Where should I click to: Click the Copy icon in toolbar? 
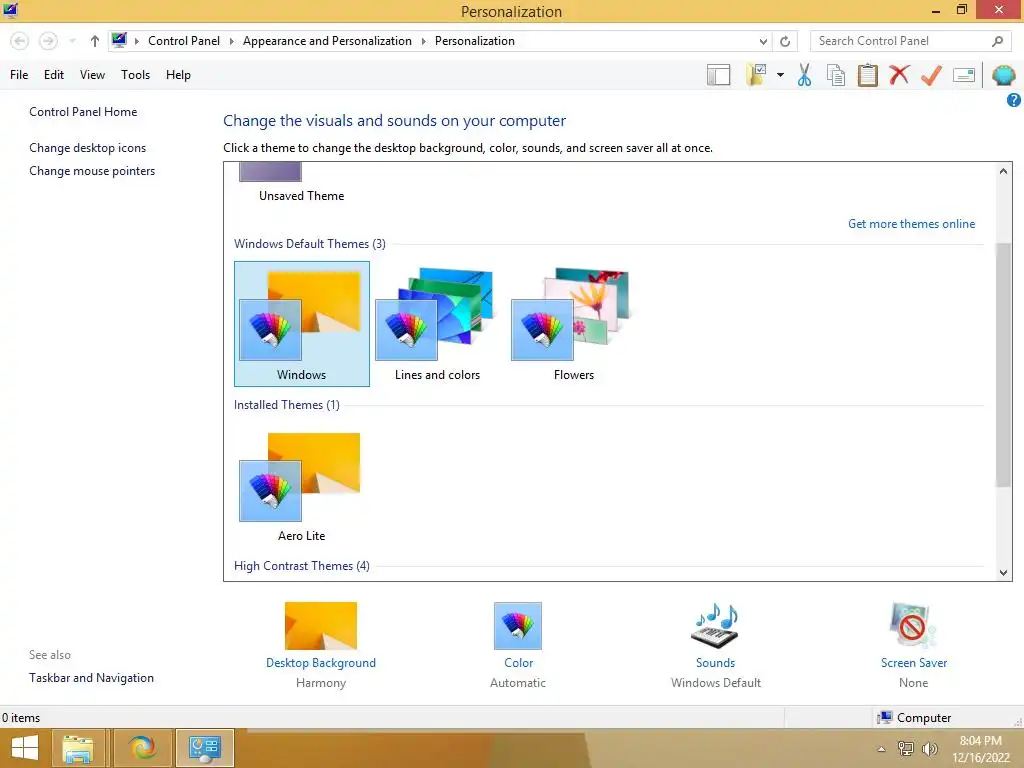coord(836,75)
